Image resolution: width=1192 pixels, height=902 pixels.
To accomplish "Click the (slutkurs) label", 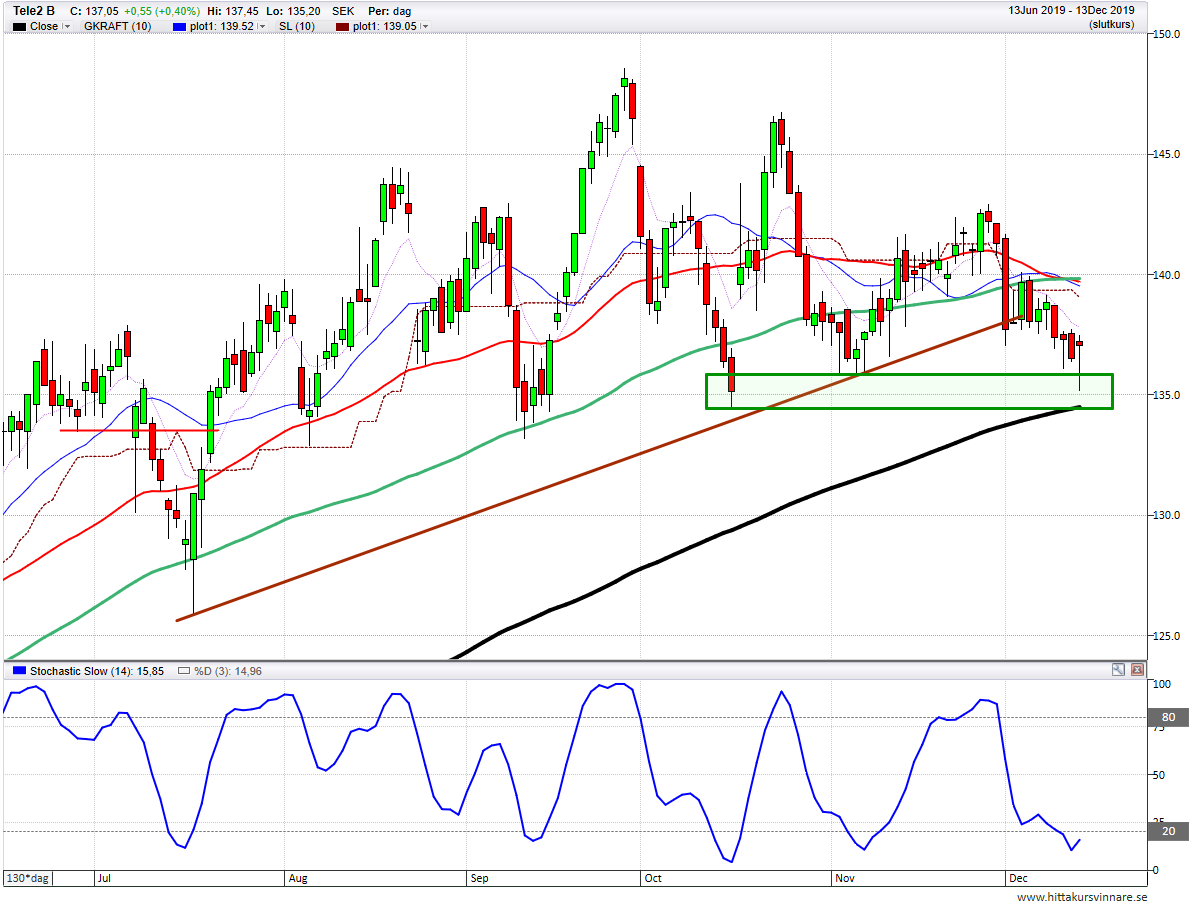I will [1111, 24].
